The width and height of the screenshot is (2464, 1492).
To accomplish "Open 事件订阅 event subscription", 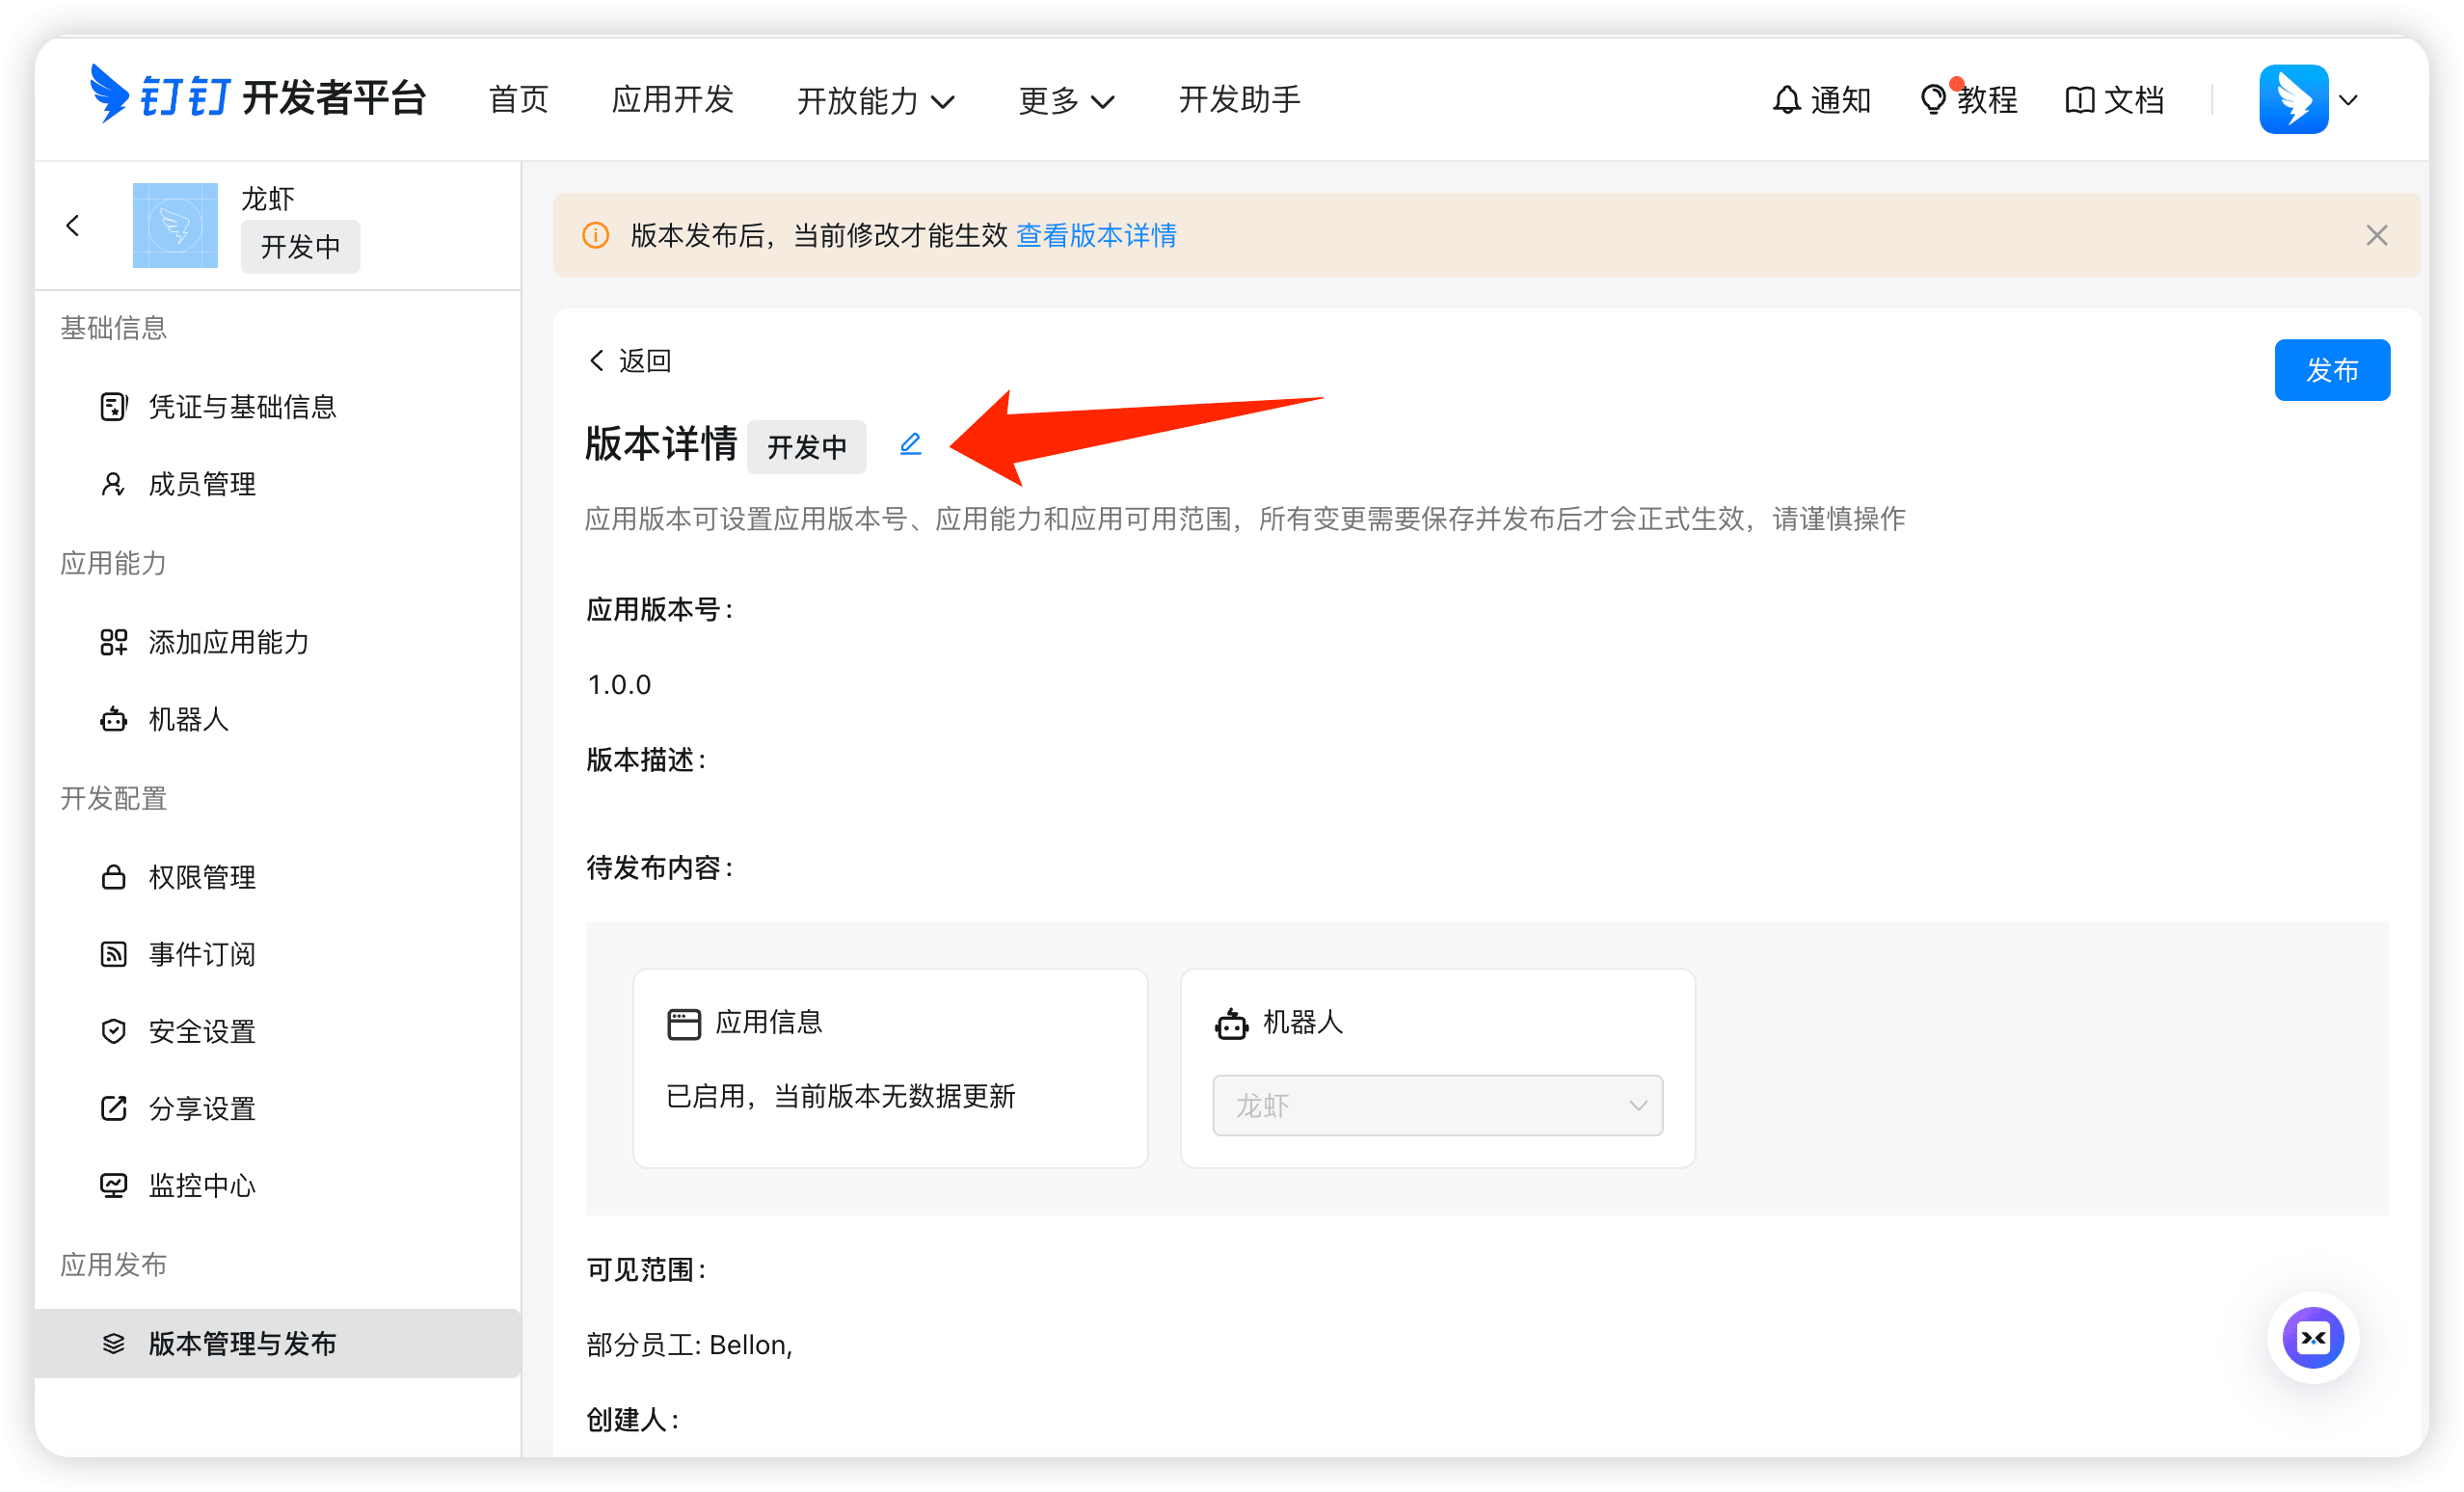I will [x=201, y=954].
